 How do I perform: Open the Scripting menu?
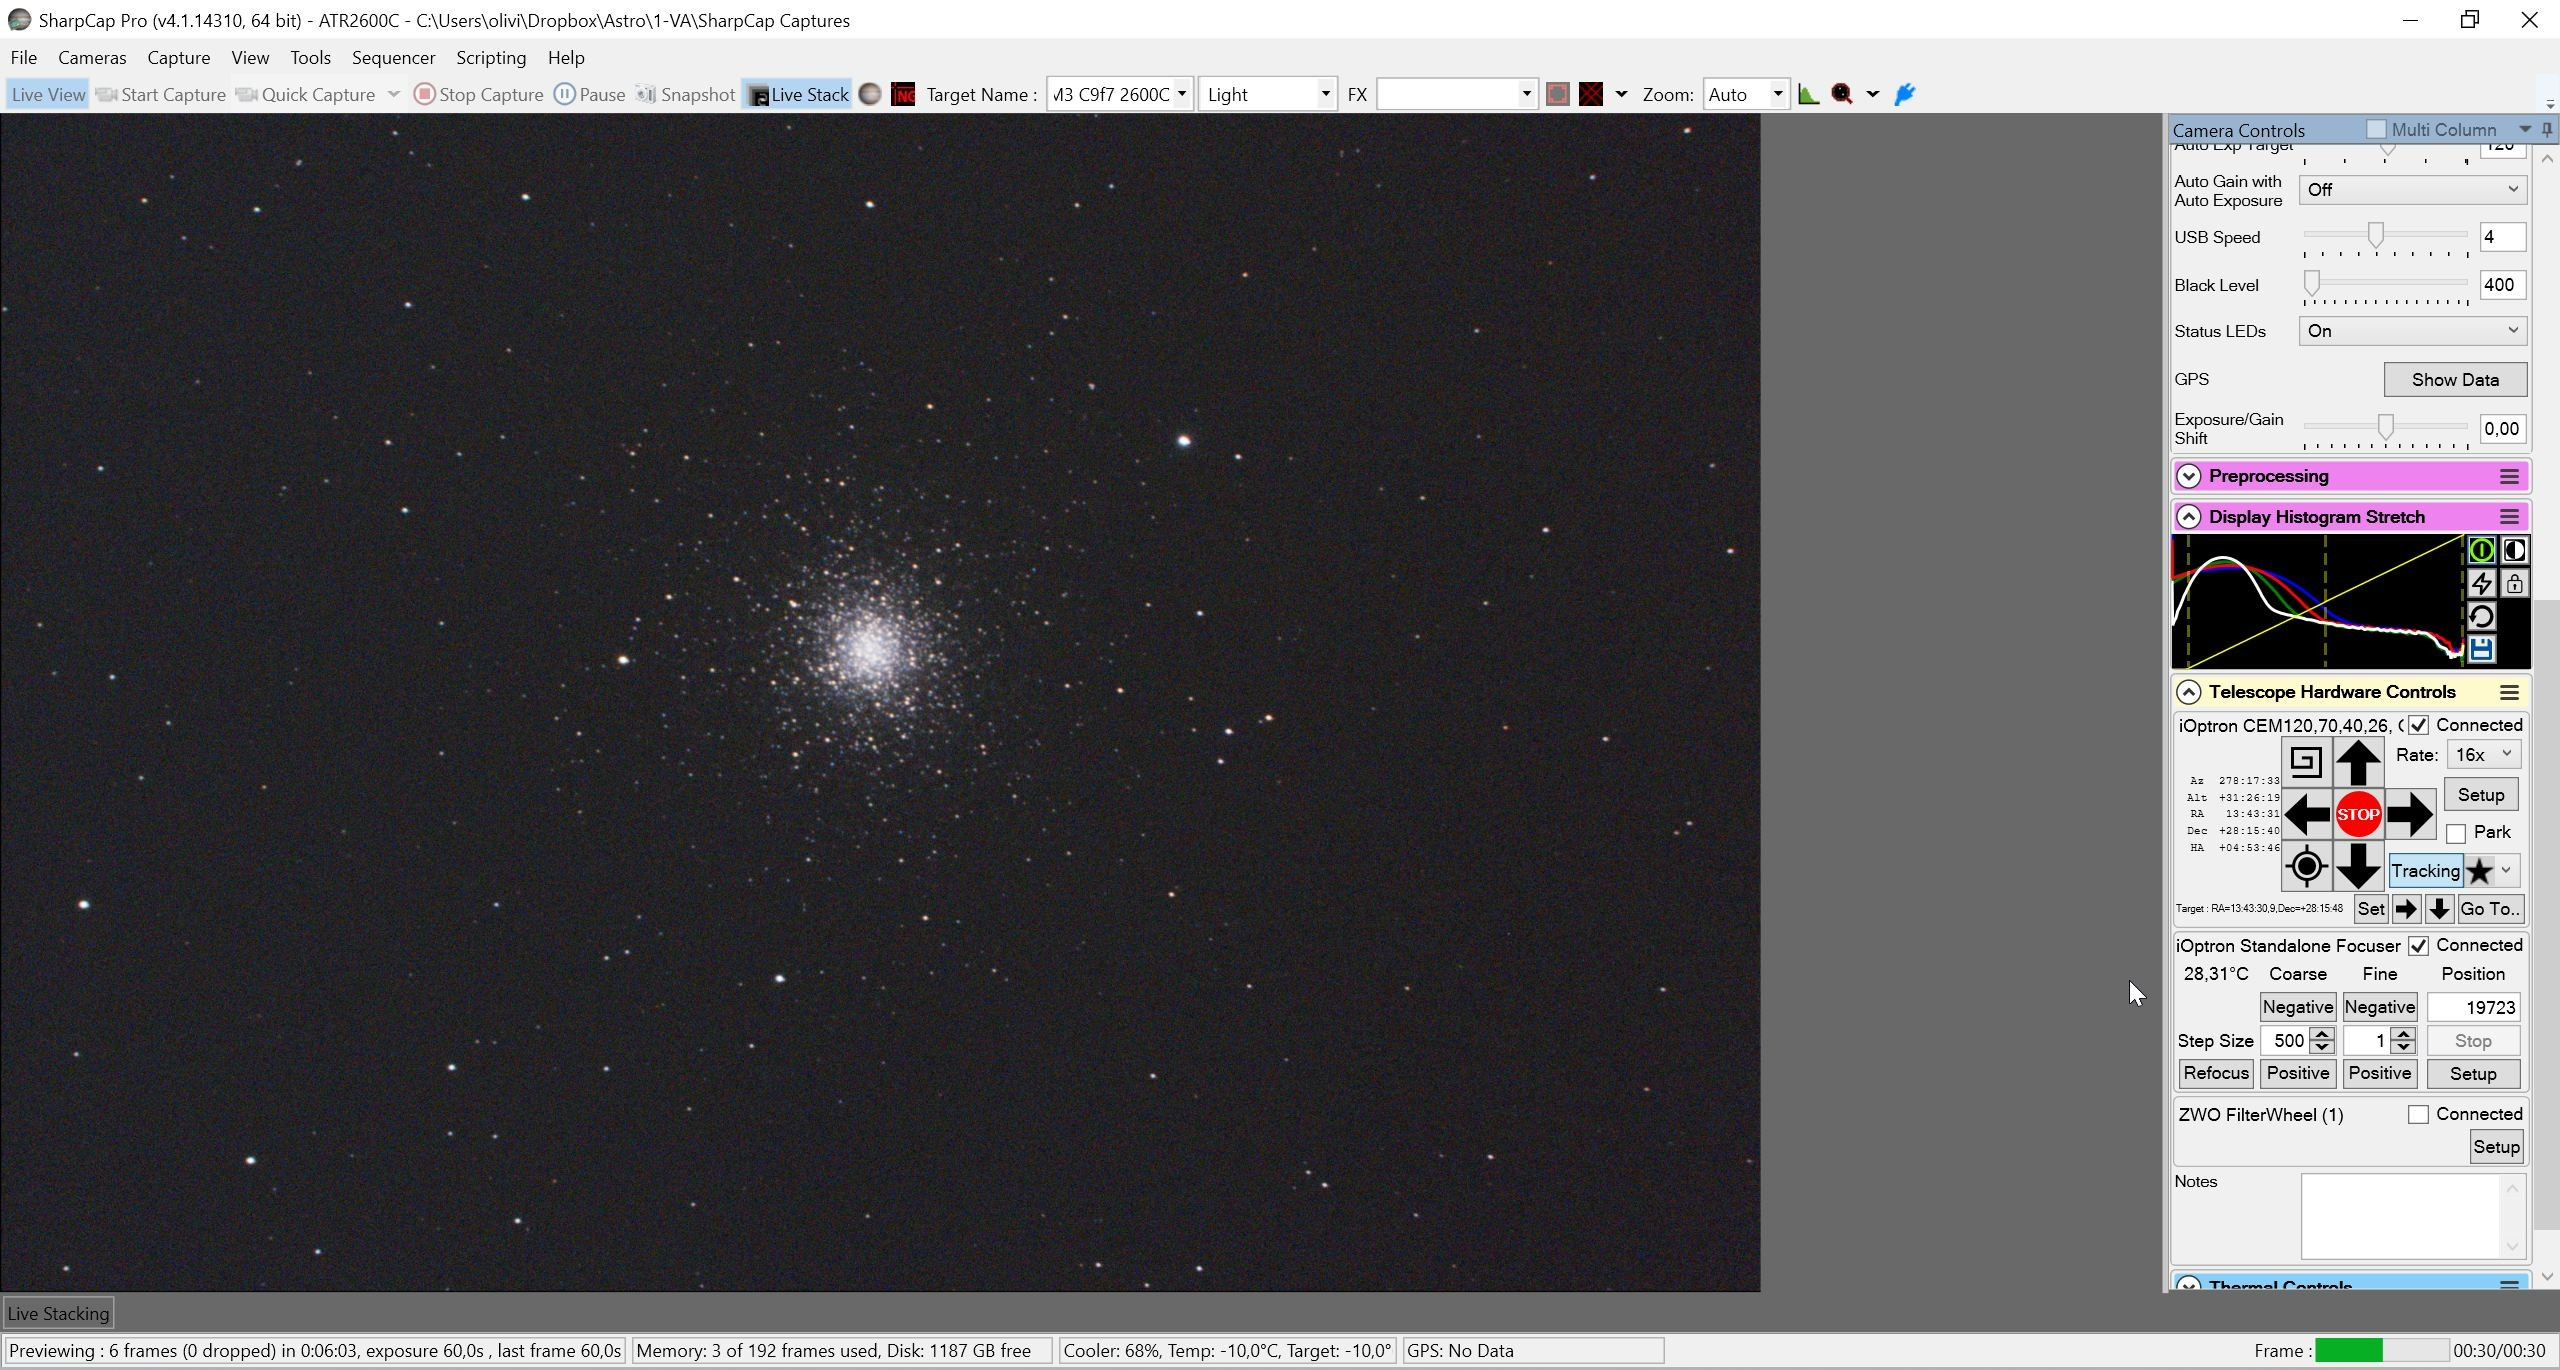(491, 57)
